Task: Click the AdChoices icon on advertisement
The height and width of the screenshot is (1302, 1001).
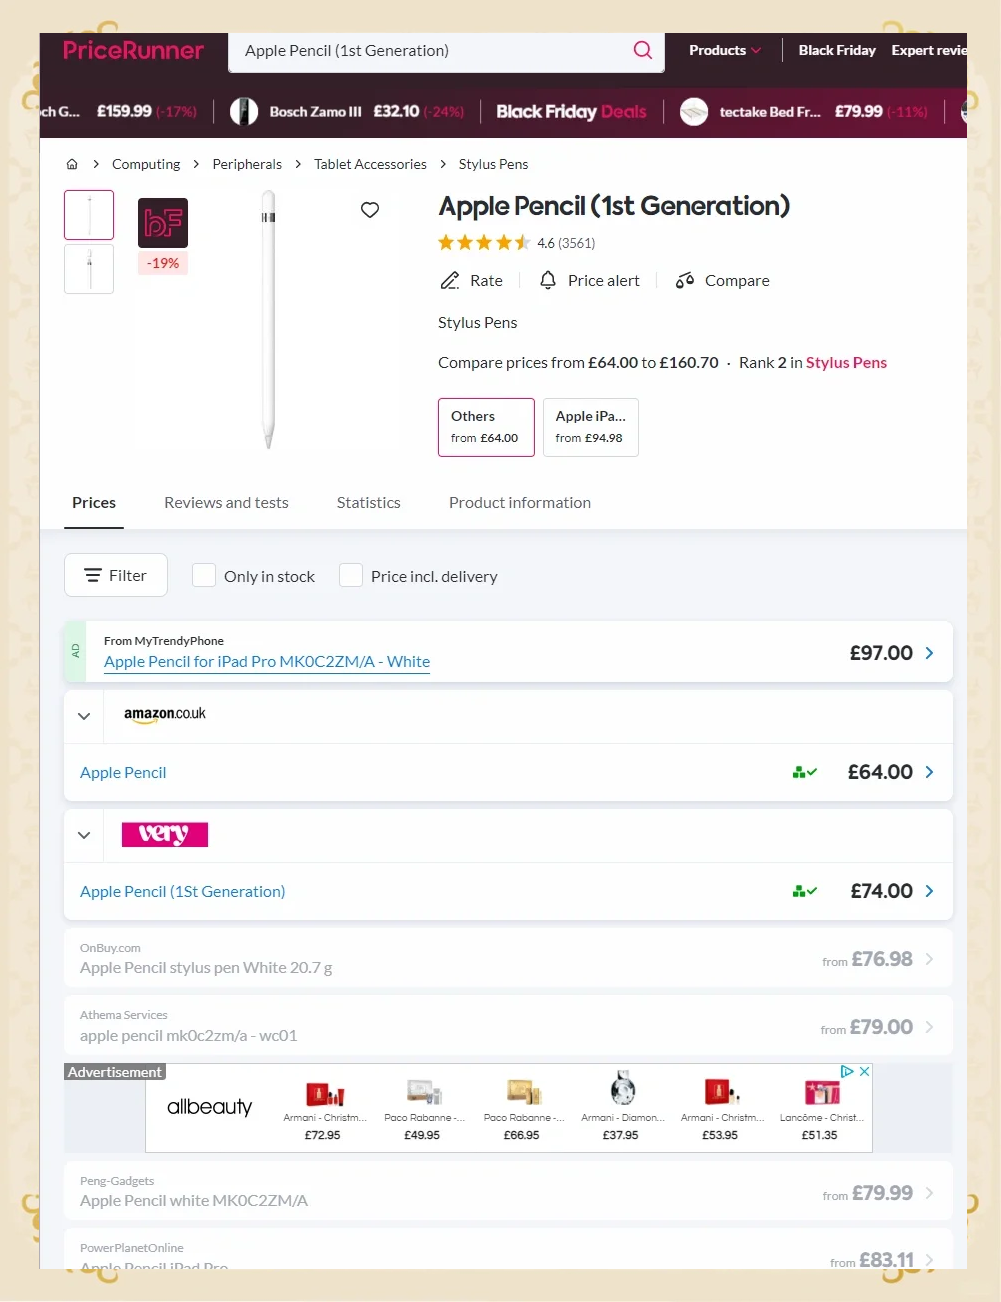Action: point(847,1071)
